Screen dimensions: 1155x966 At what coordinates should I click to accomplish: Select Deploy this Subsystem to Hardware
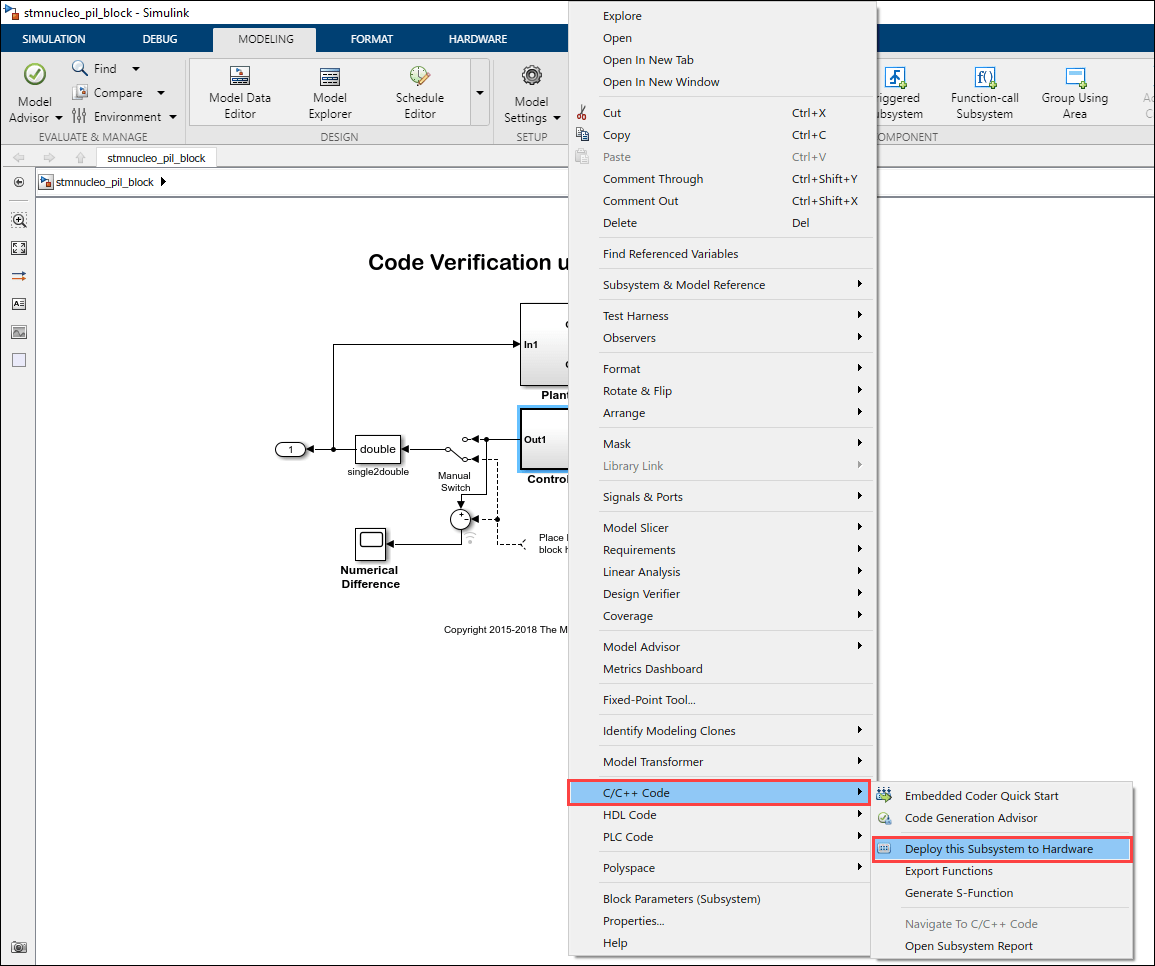point(998,849)
